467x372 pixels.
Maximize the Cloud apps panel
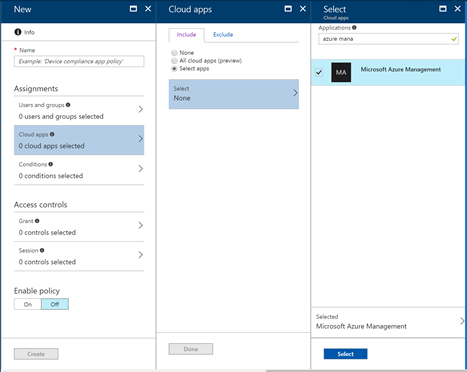click(288, 9)
